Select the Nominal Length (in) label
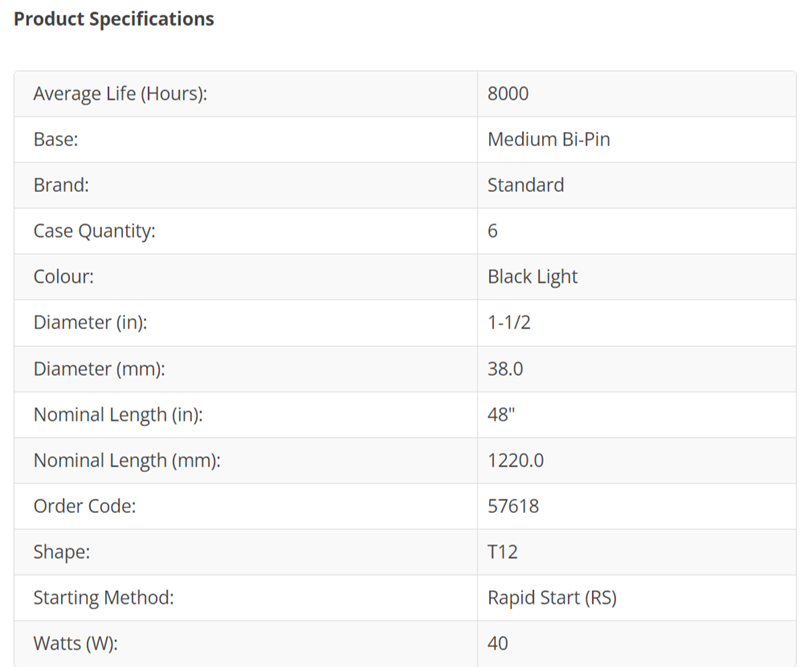 pos(118,414)
